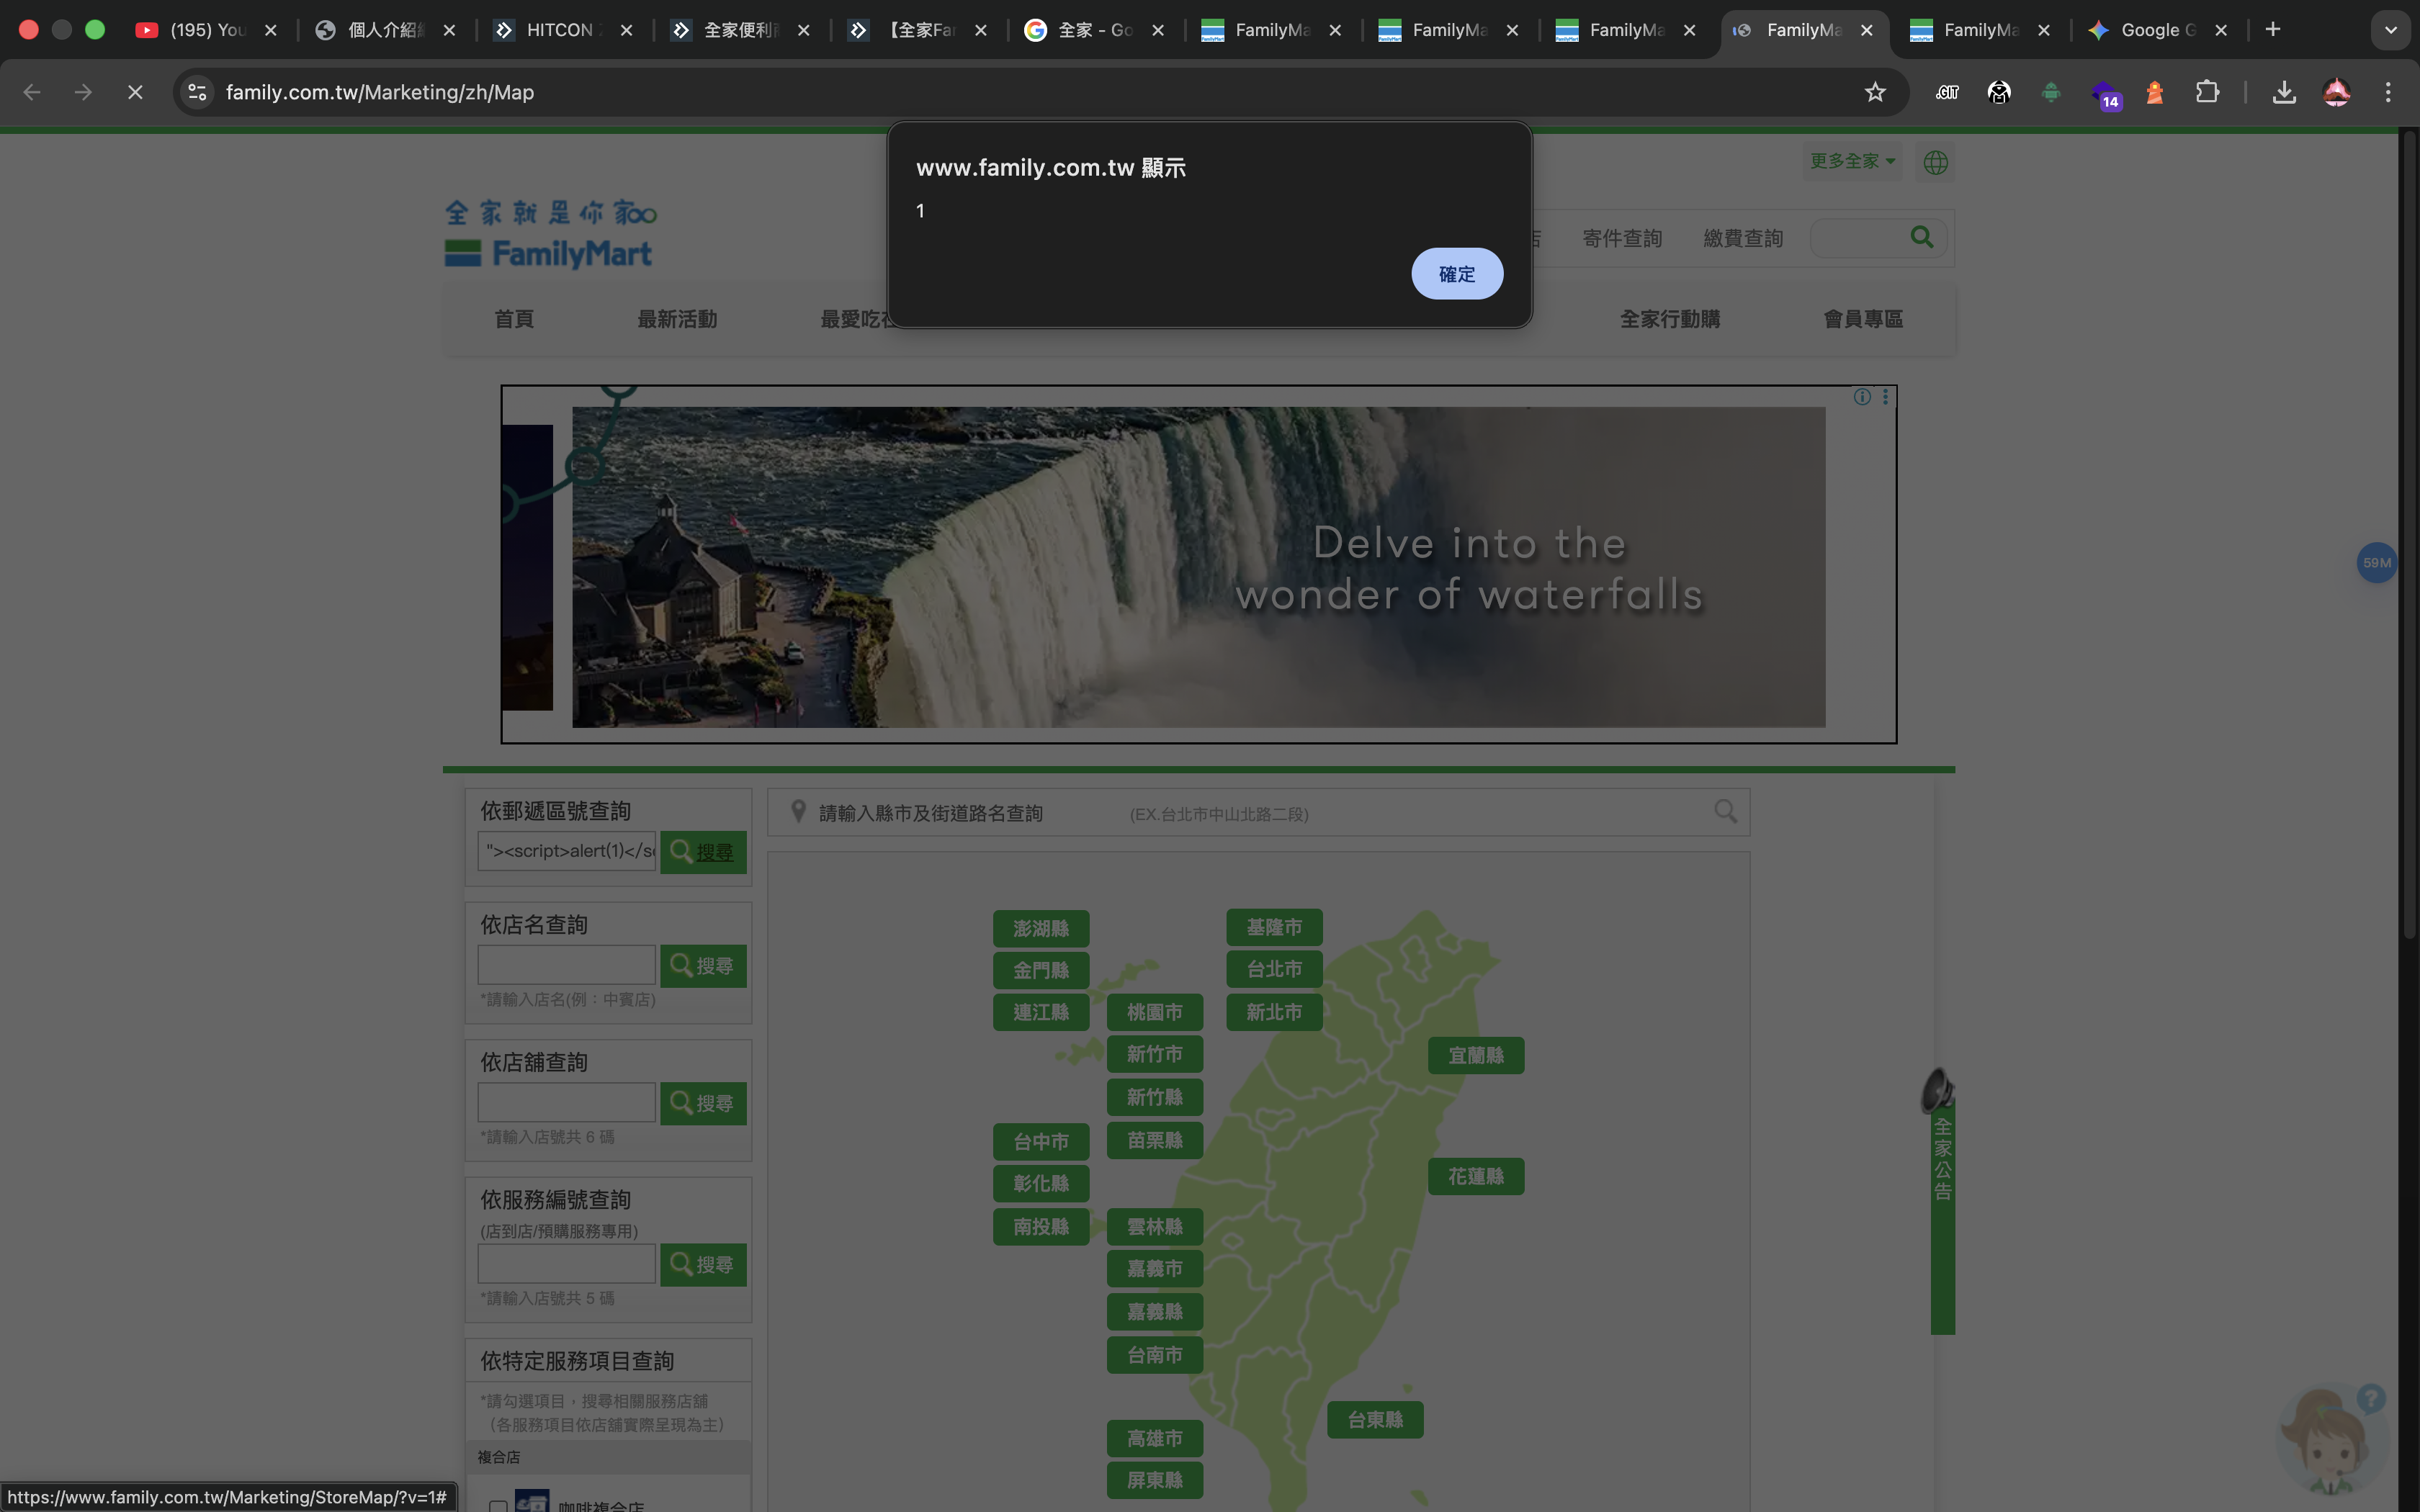
Task: Open the hooded hacker extension icon
Action: (1999, 92)
